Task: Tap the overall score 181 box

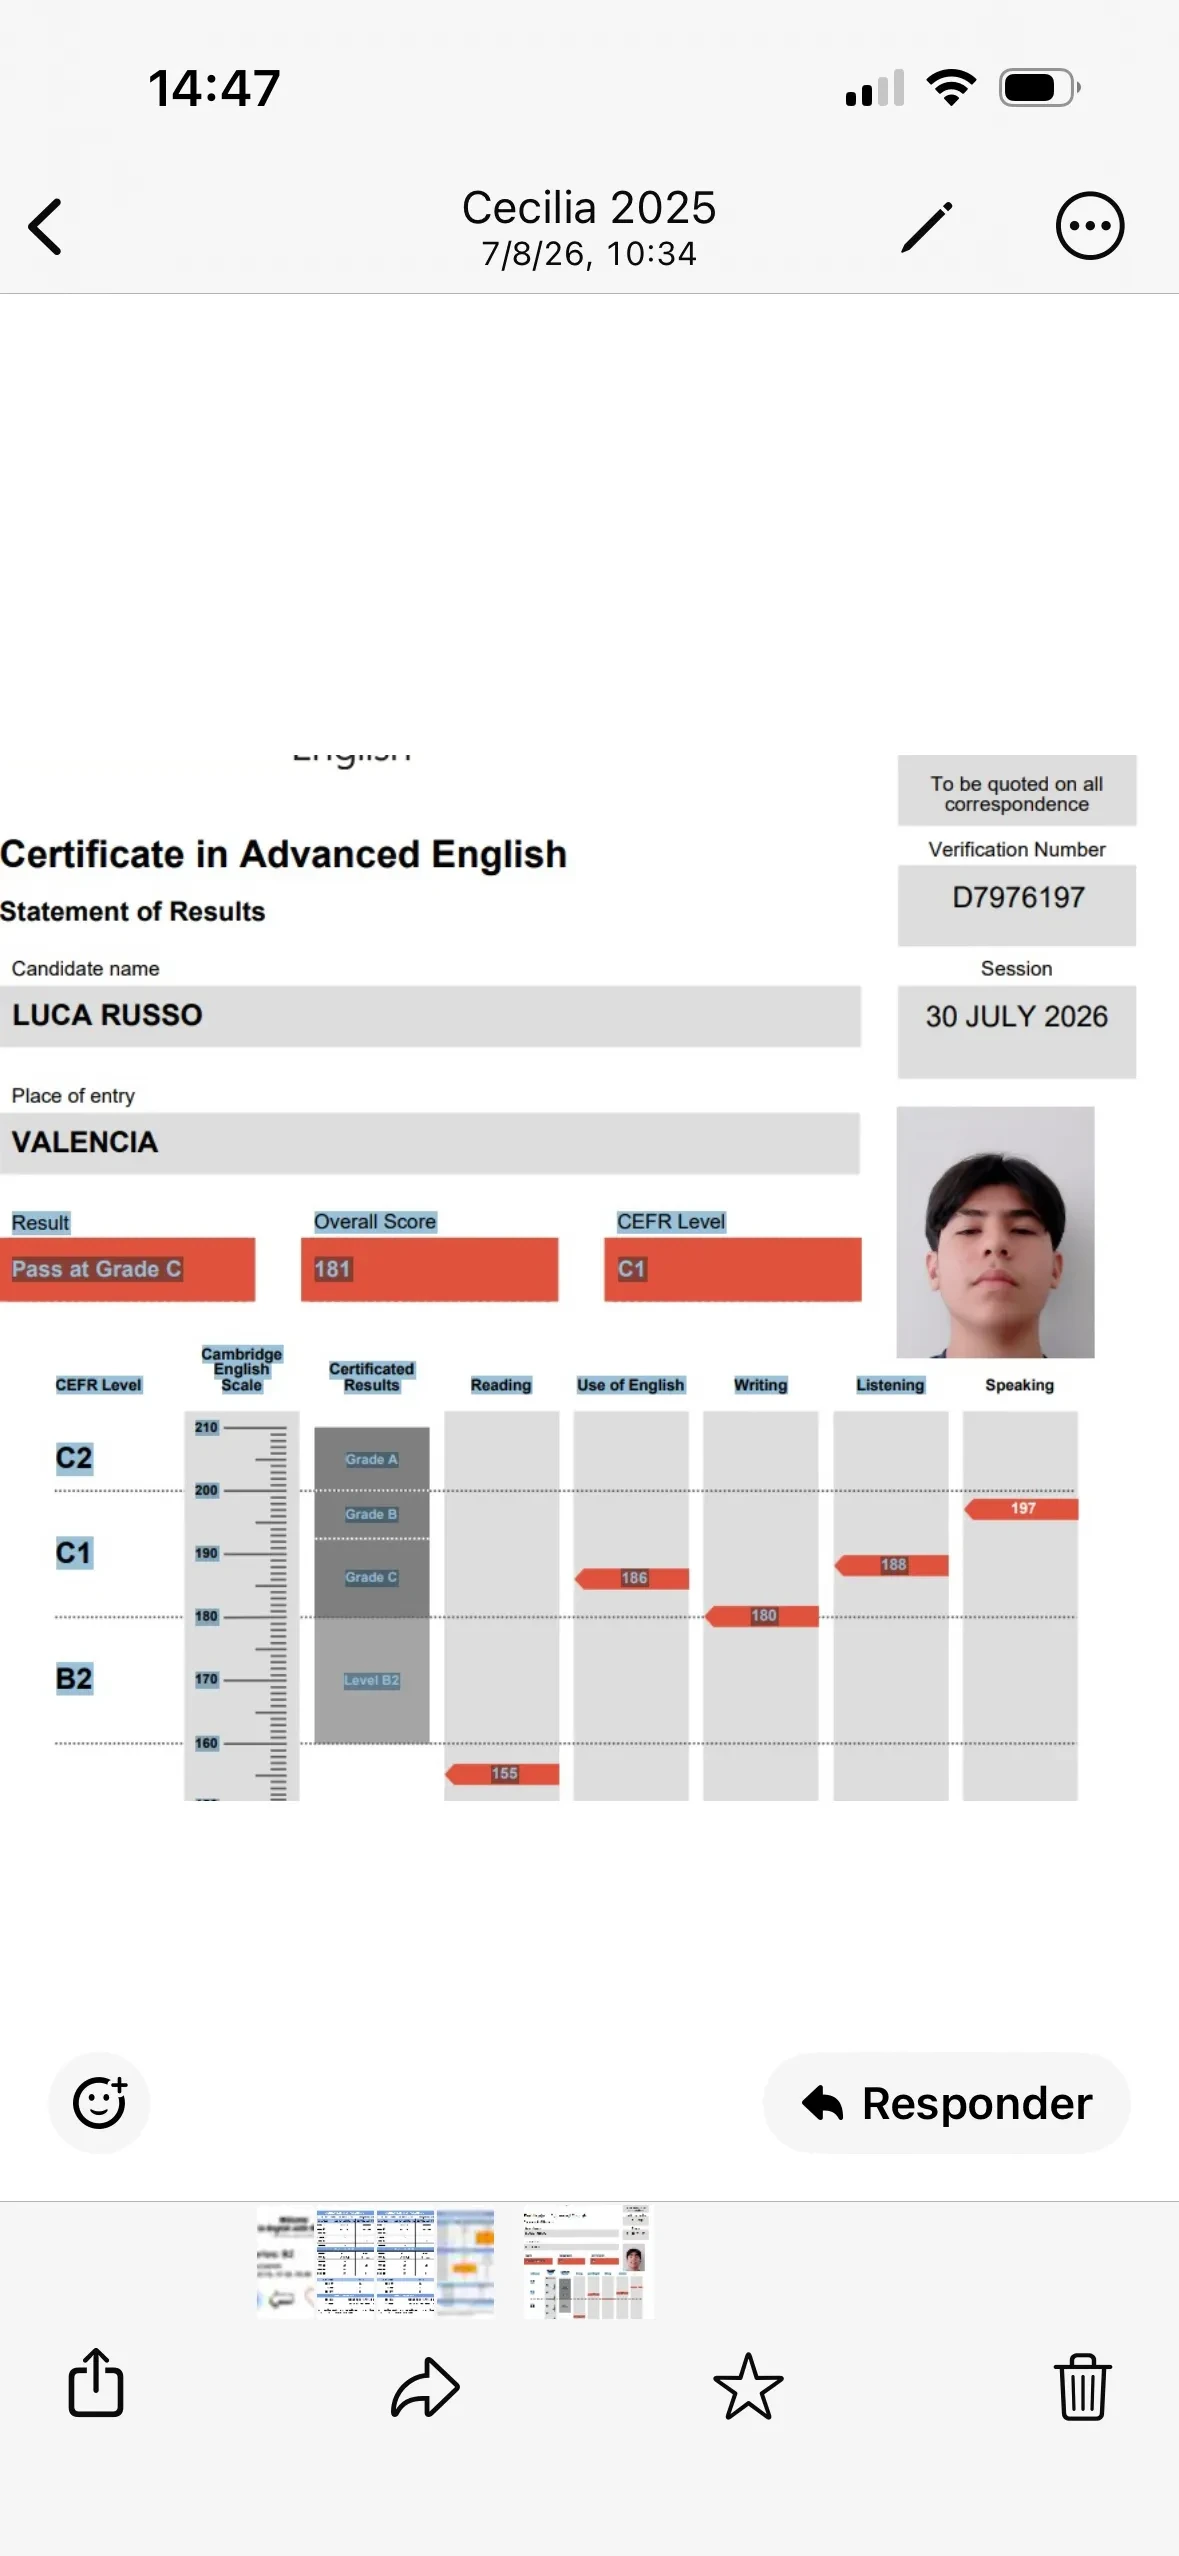Action: tap(429, 1269)
